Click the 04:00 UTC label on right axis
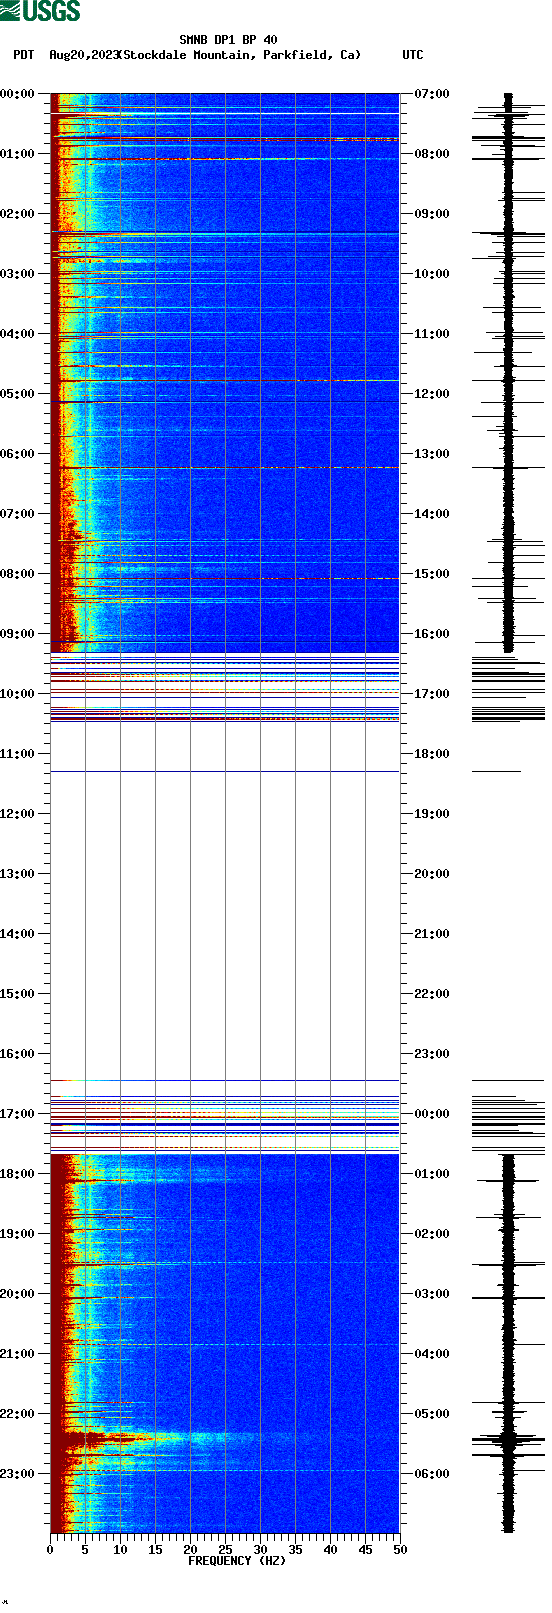 pyautogui.click(x=432, y=1354)
